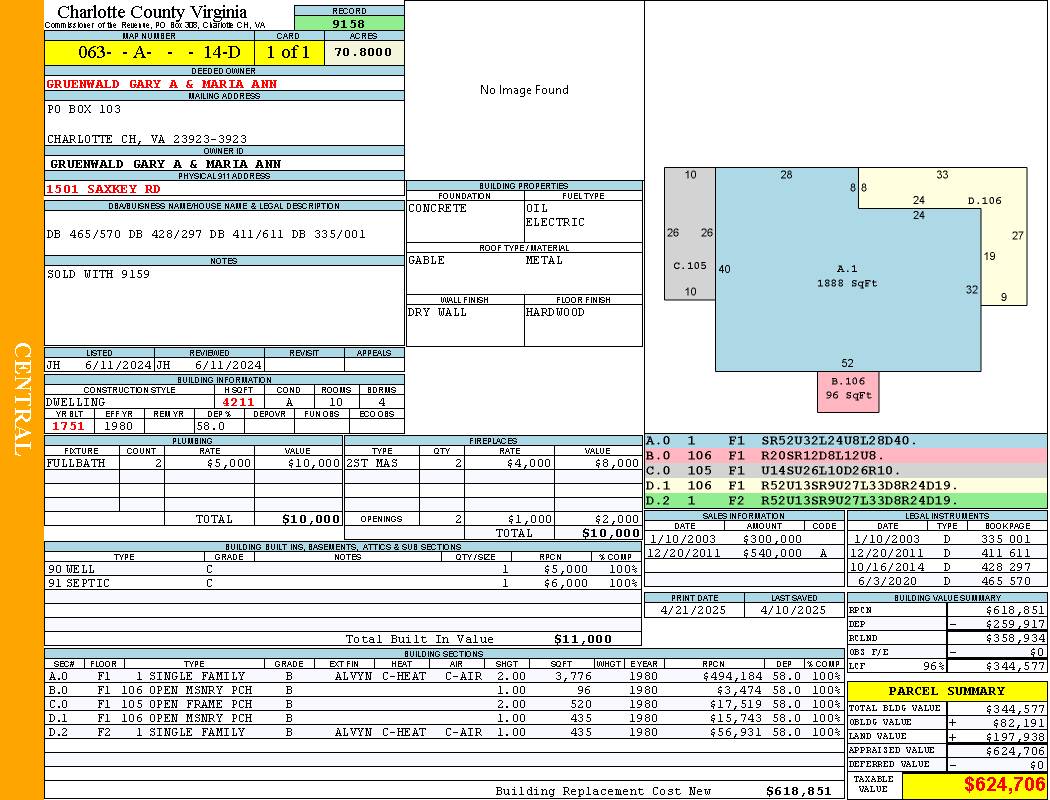Screen dimensions: 1050x800
Task: Click the orange CENTRAL sidebar label
Action: coord(22,400)
